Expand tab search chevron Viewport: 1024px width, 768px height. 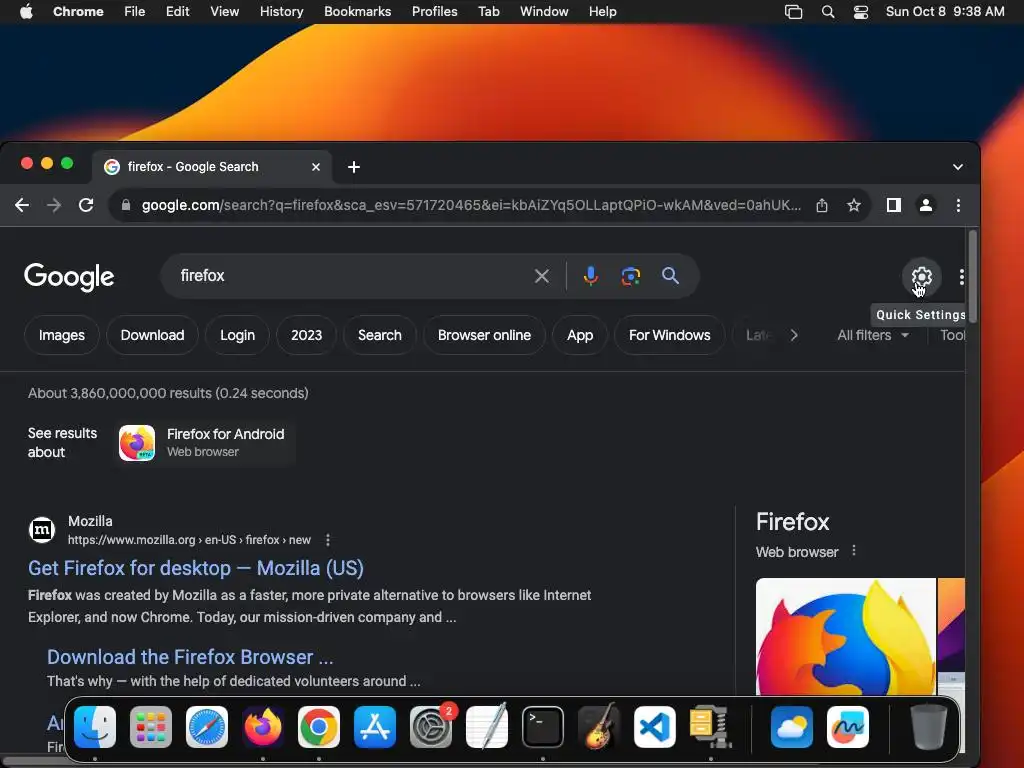(x=957, y=167)
